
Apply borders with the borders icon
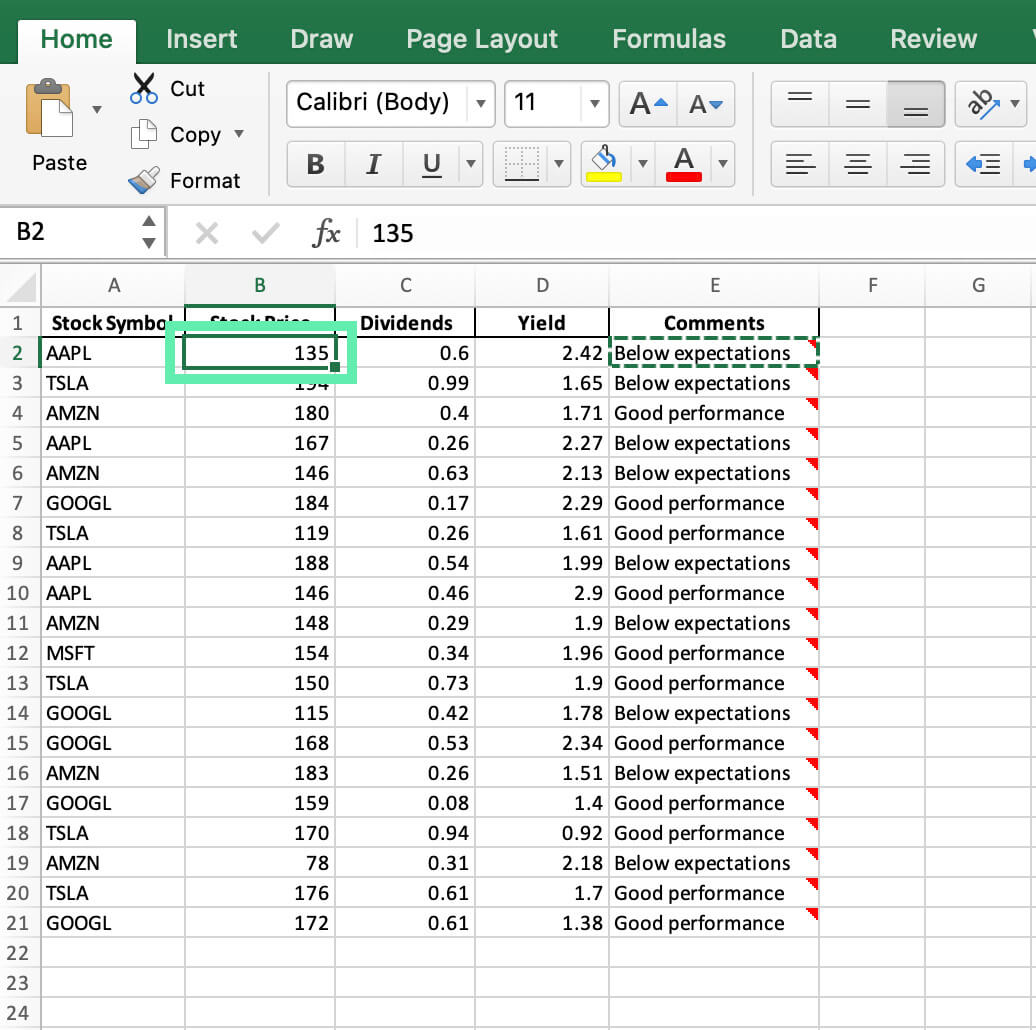521,164
